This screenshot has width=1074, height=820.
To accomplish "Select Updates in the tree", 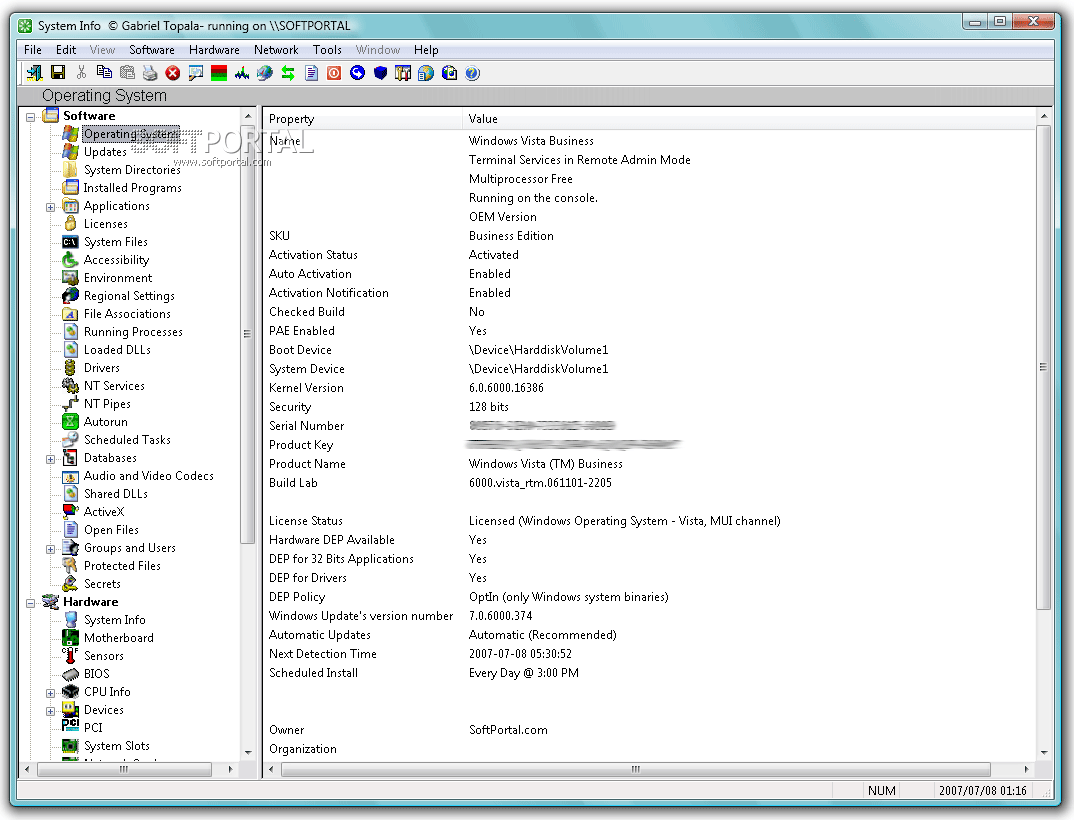I will click(x=105, y=152).
